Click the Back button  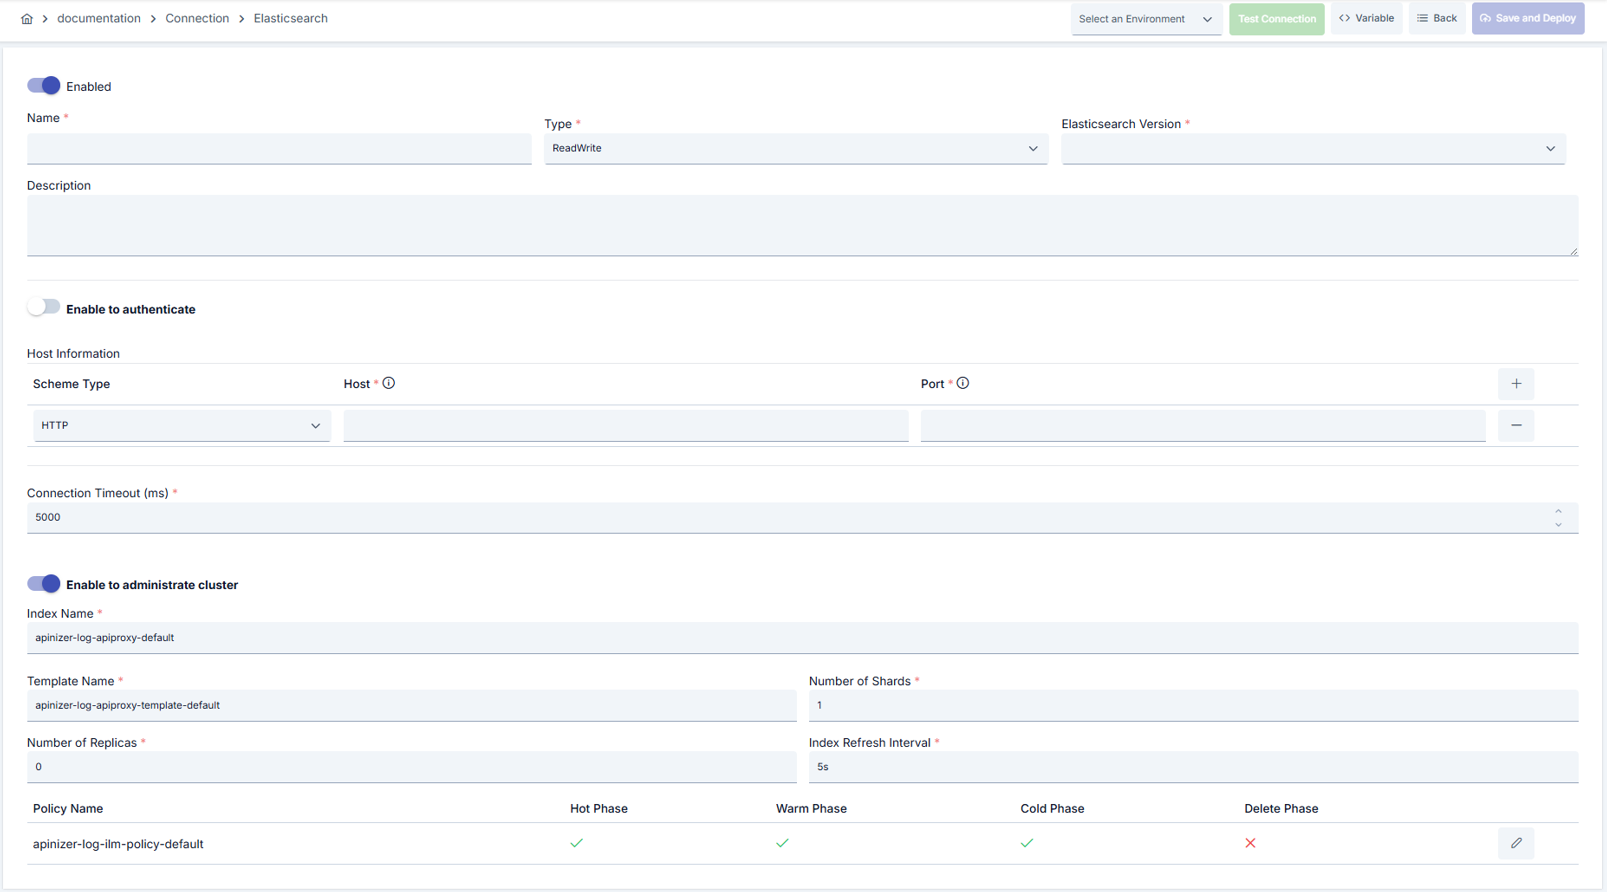click(x=1437, y=18)
